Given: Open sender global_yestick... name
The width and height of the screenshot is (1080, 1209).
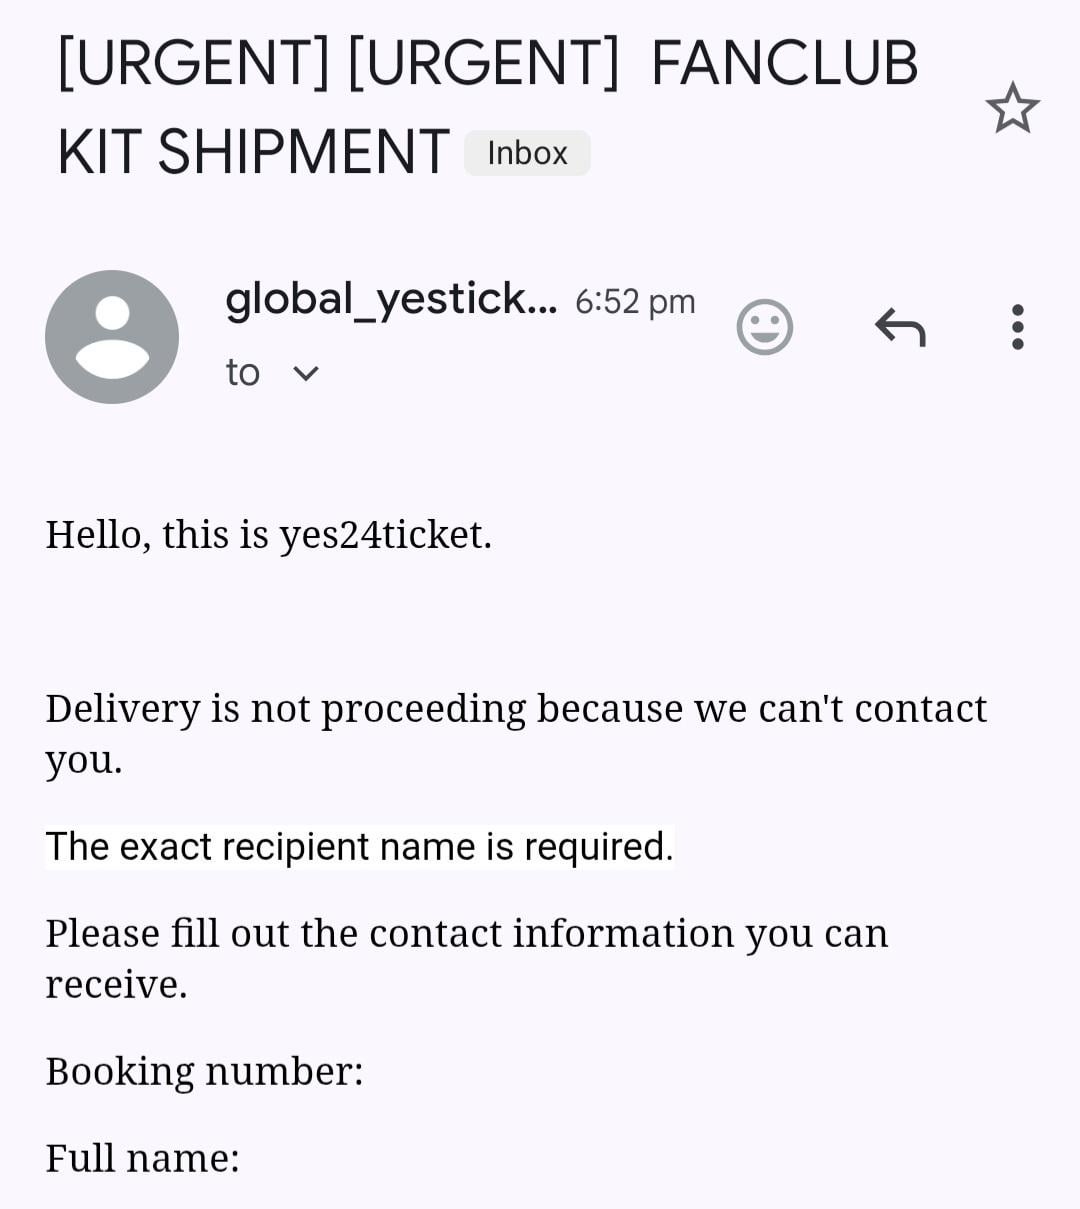Looking at the screenshot, I should click(x=390, y=299).
